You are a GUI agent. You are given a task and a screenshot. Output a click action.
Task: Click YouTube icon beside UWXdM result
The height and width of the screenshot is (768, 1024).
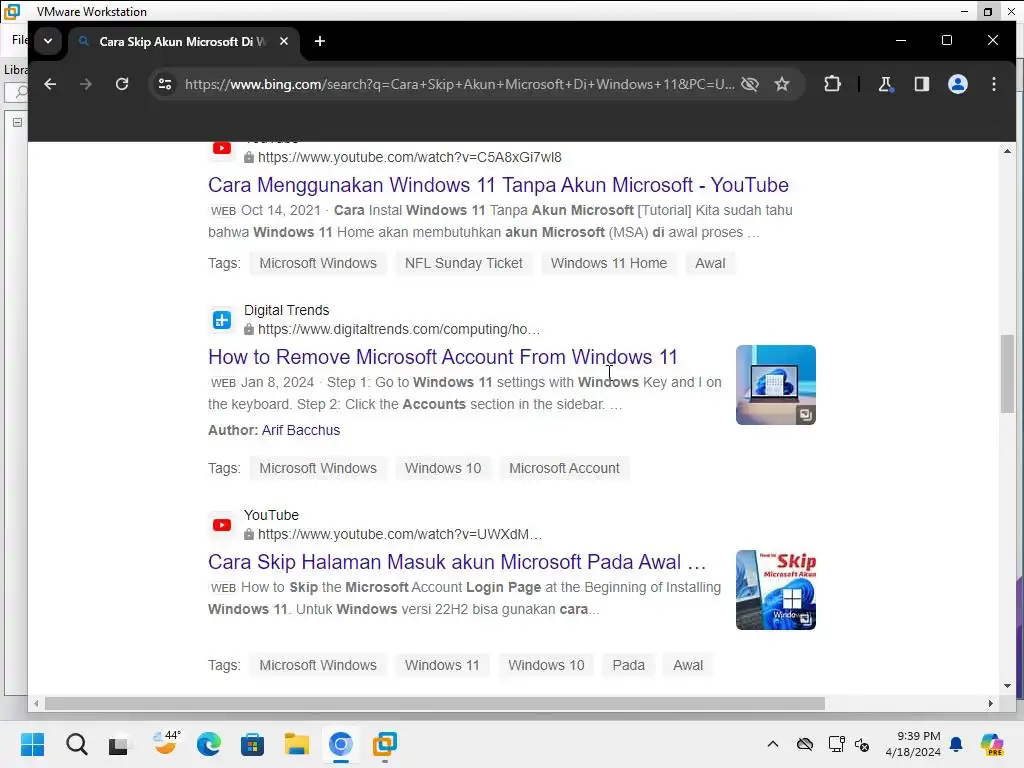[222, 525]
